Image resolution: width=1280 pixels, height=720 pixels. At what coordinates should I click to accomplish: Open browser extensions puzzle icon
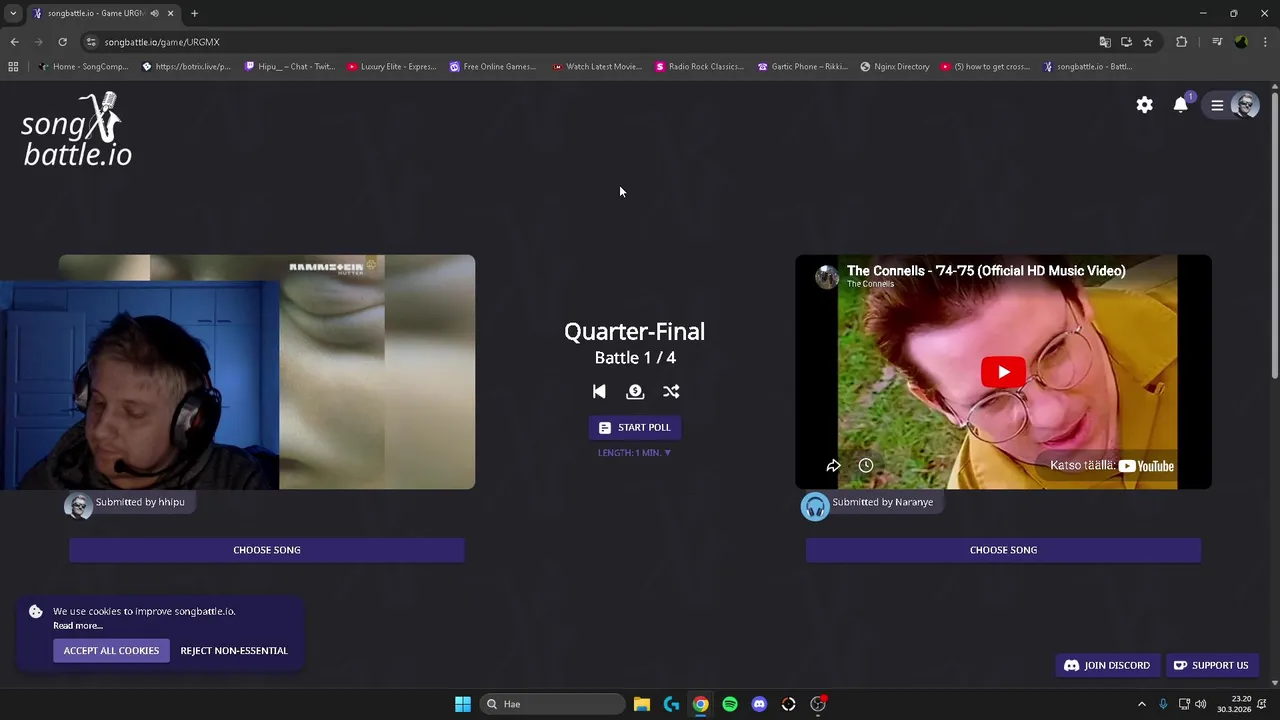pyautogui.click(x=1182, y=42)
